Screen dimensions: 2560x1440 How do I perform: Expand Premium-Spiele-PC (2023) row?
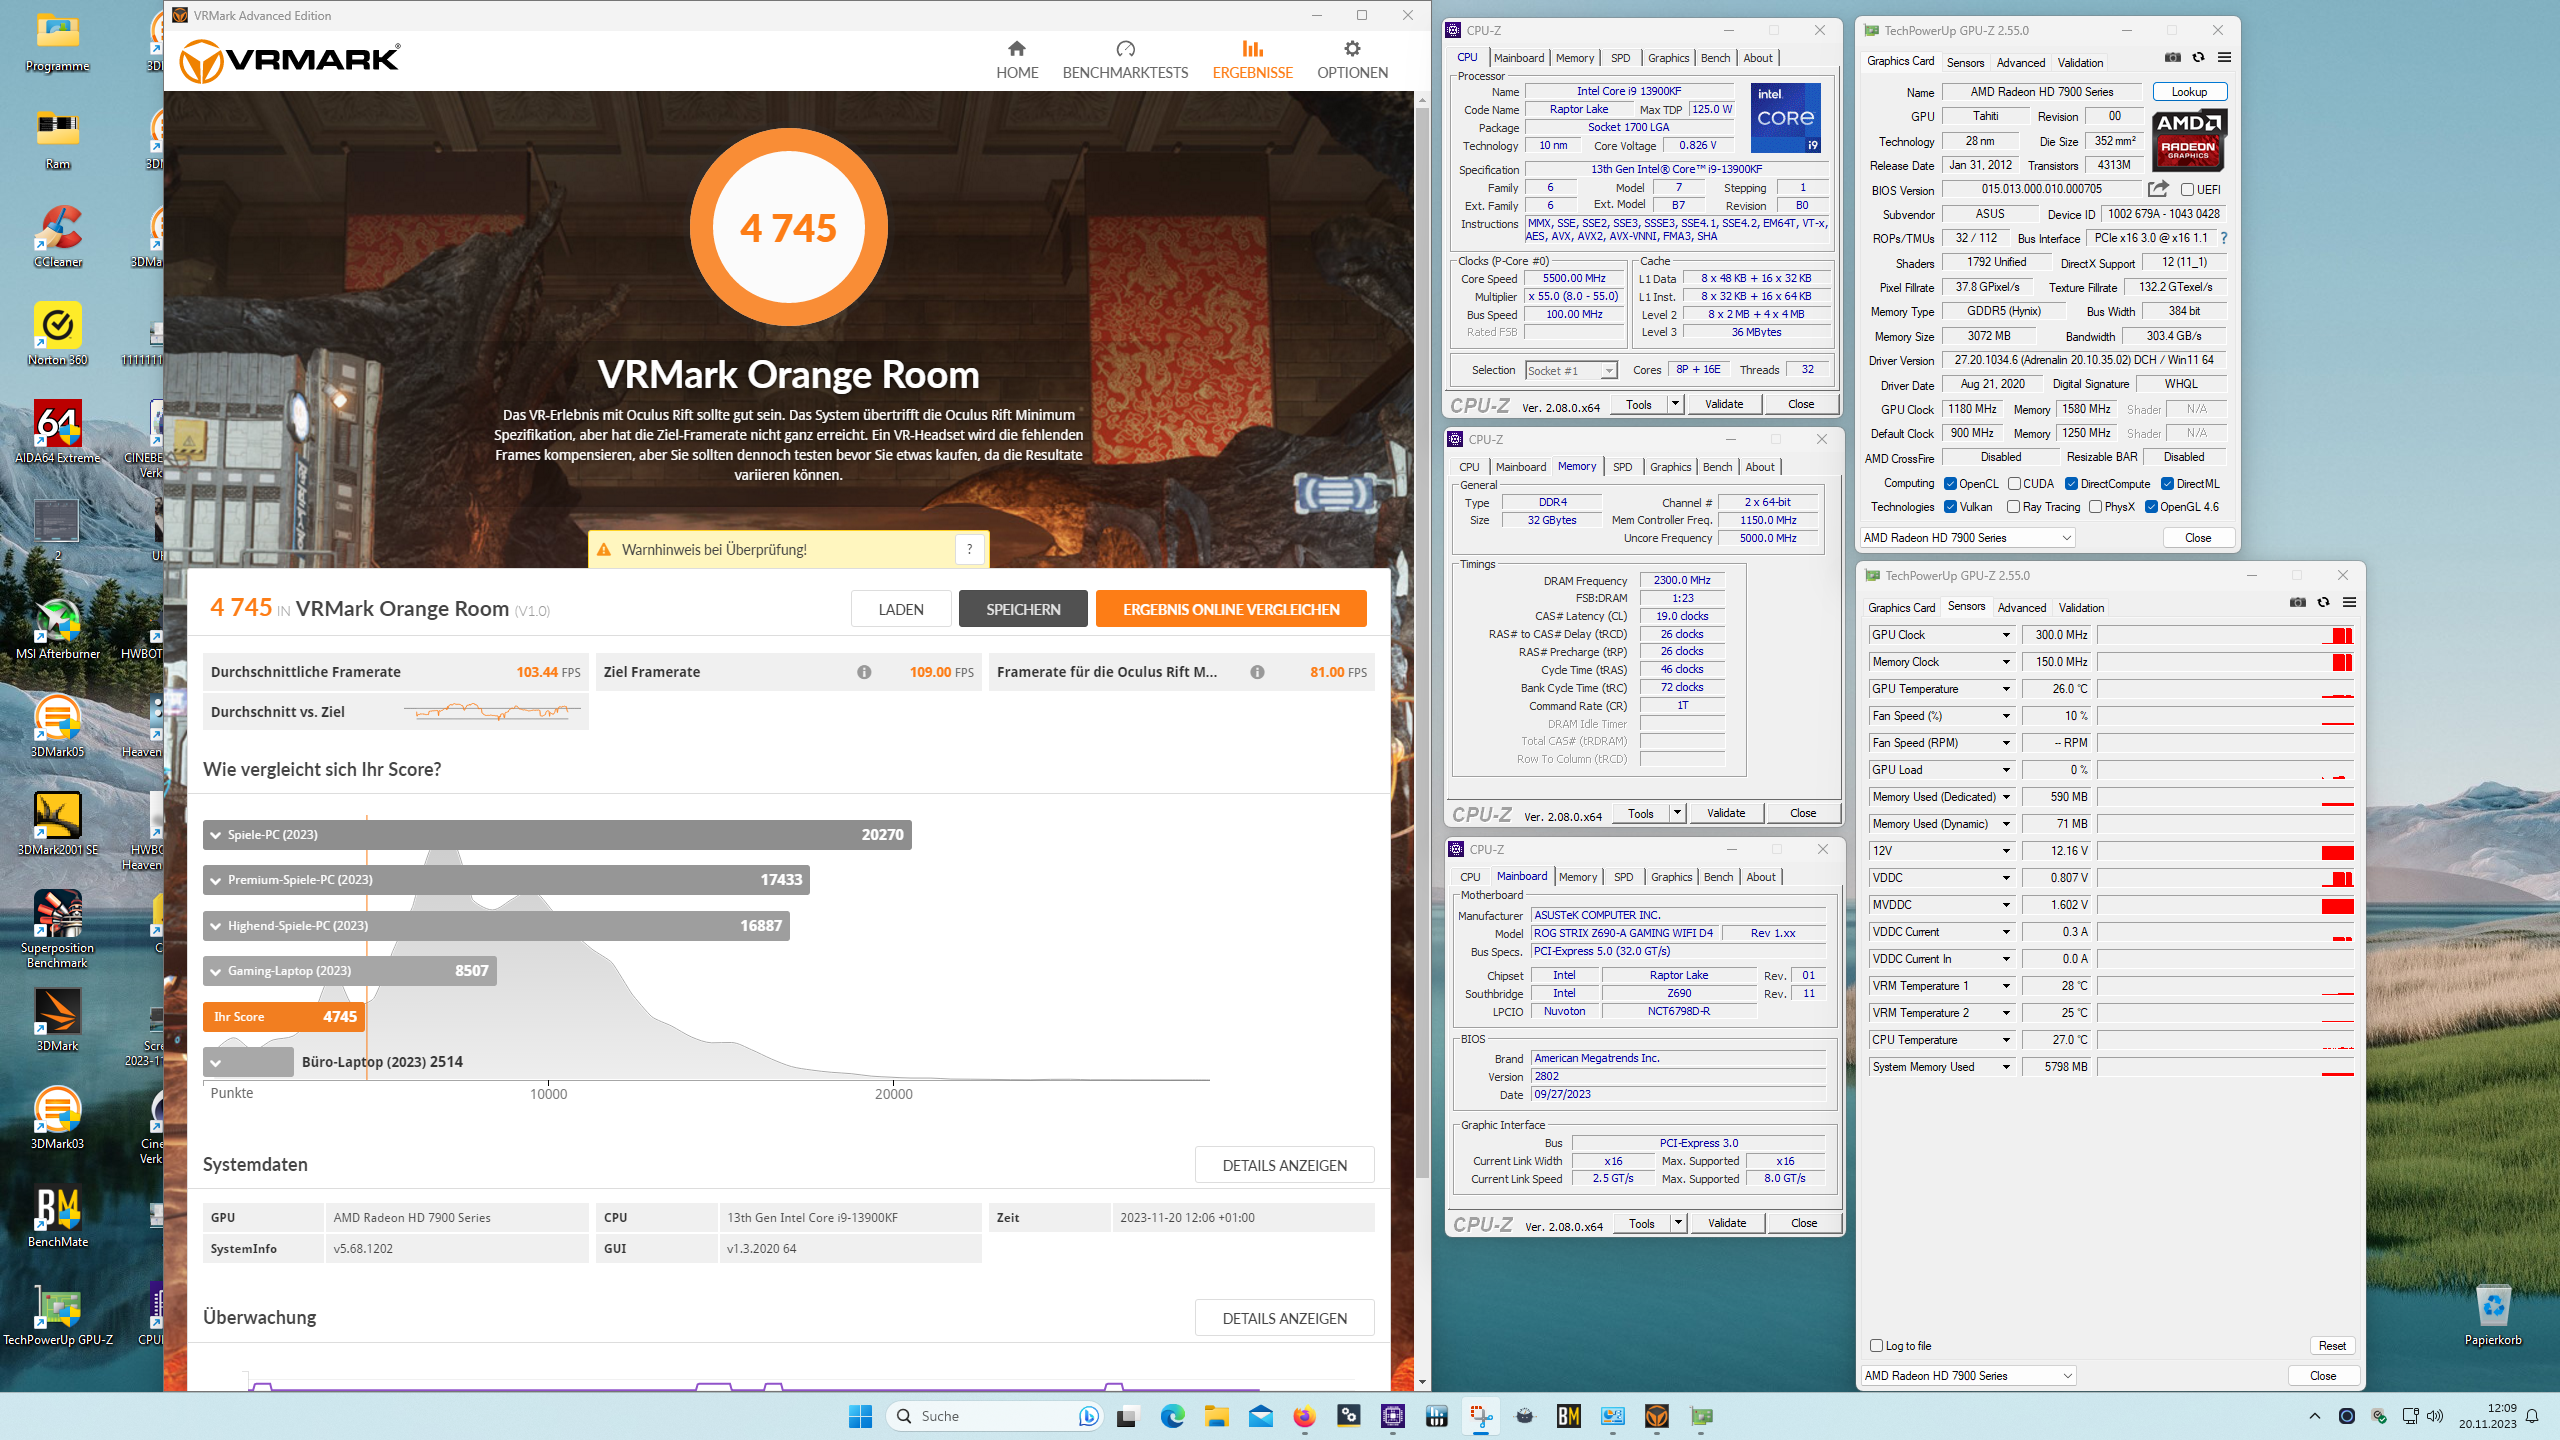[506, 880]
